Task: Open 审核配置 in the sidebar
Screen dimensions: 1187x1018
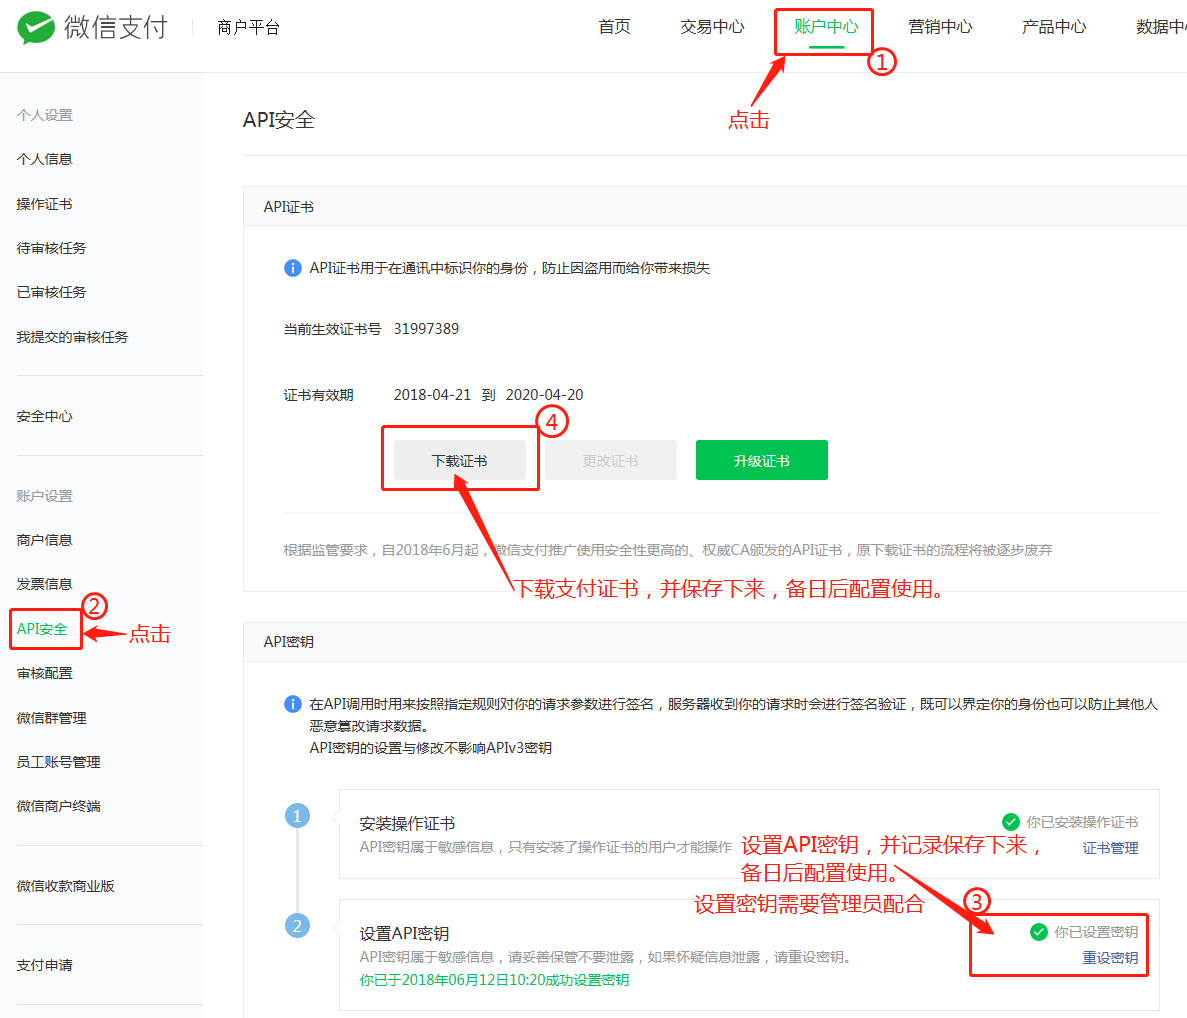Action: (x=45, y=673)
